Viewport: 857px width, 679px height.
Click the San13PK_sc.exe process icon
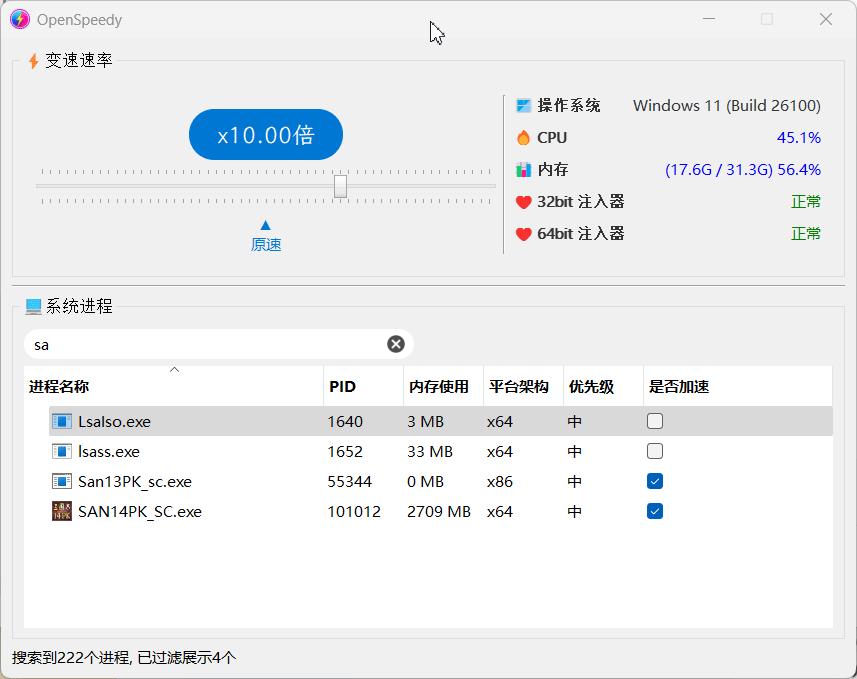[62, 481]
